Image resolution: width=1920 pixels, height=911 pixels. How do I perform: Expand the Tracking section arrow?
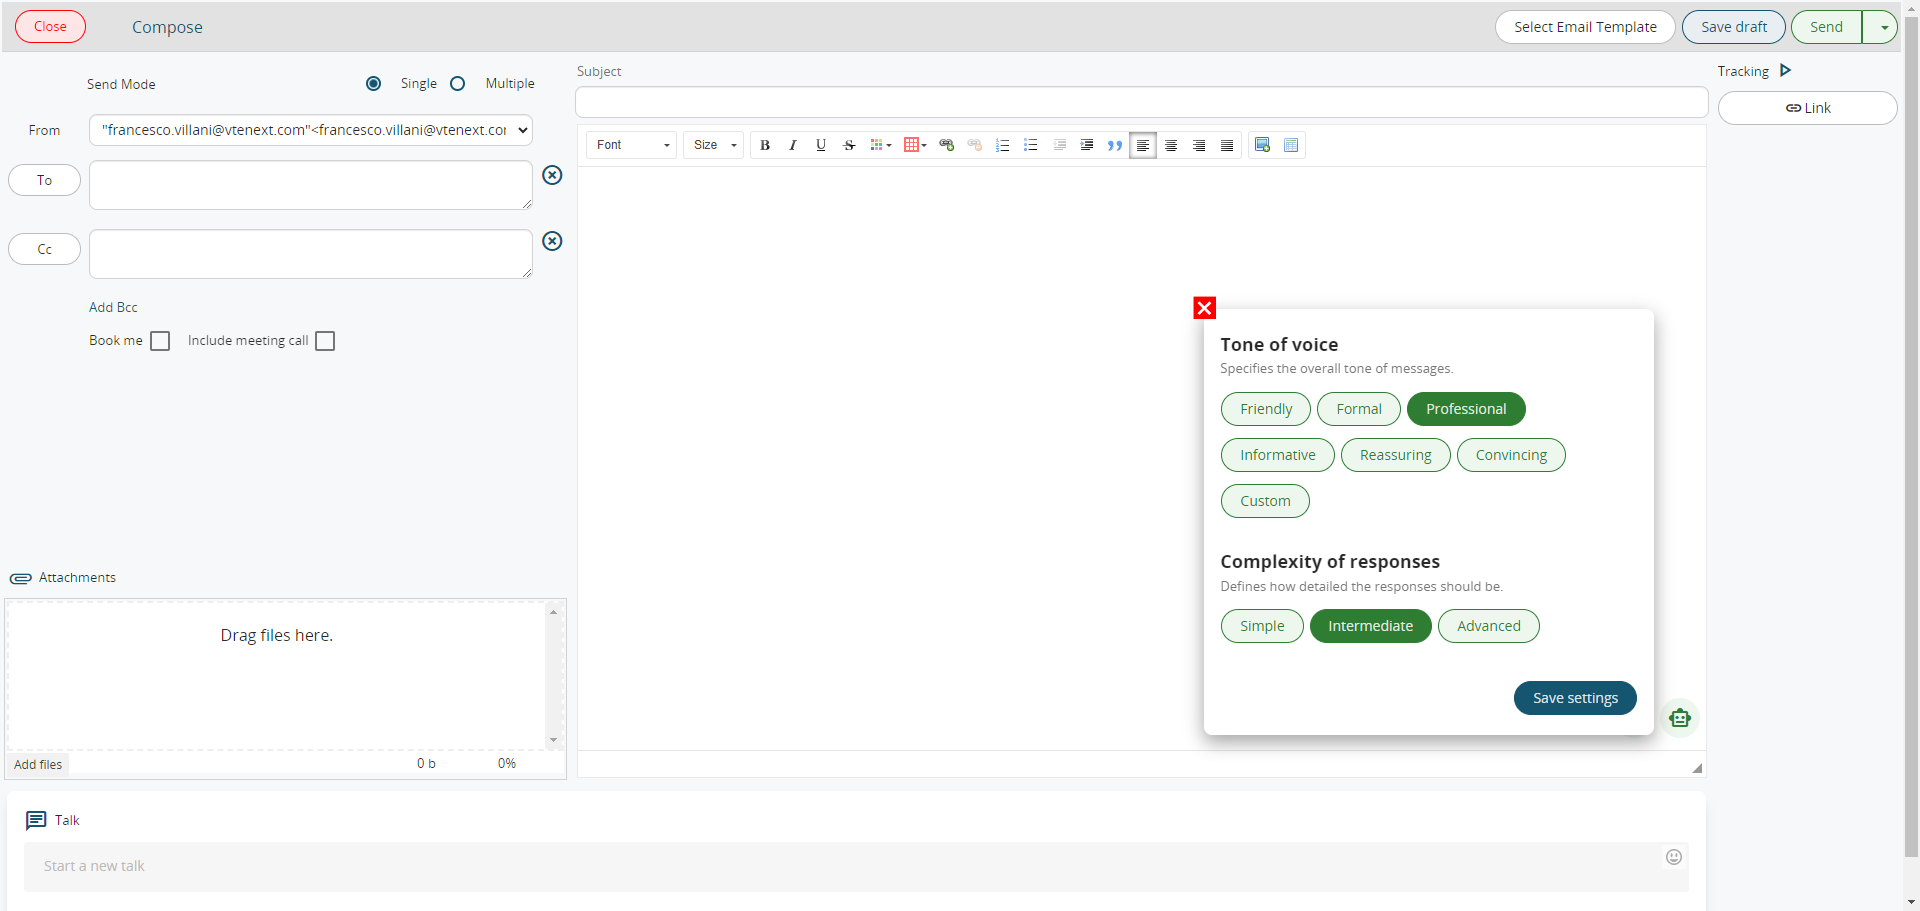(1786, 70)
